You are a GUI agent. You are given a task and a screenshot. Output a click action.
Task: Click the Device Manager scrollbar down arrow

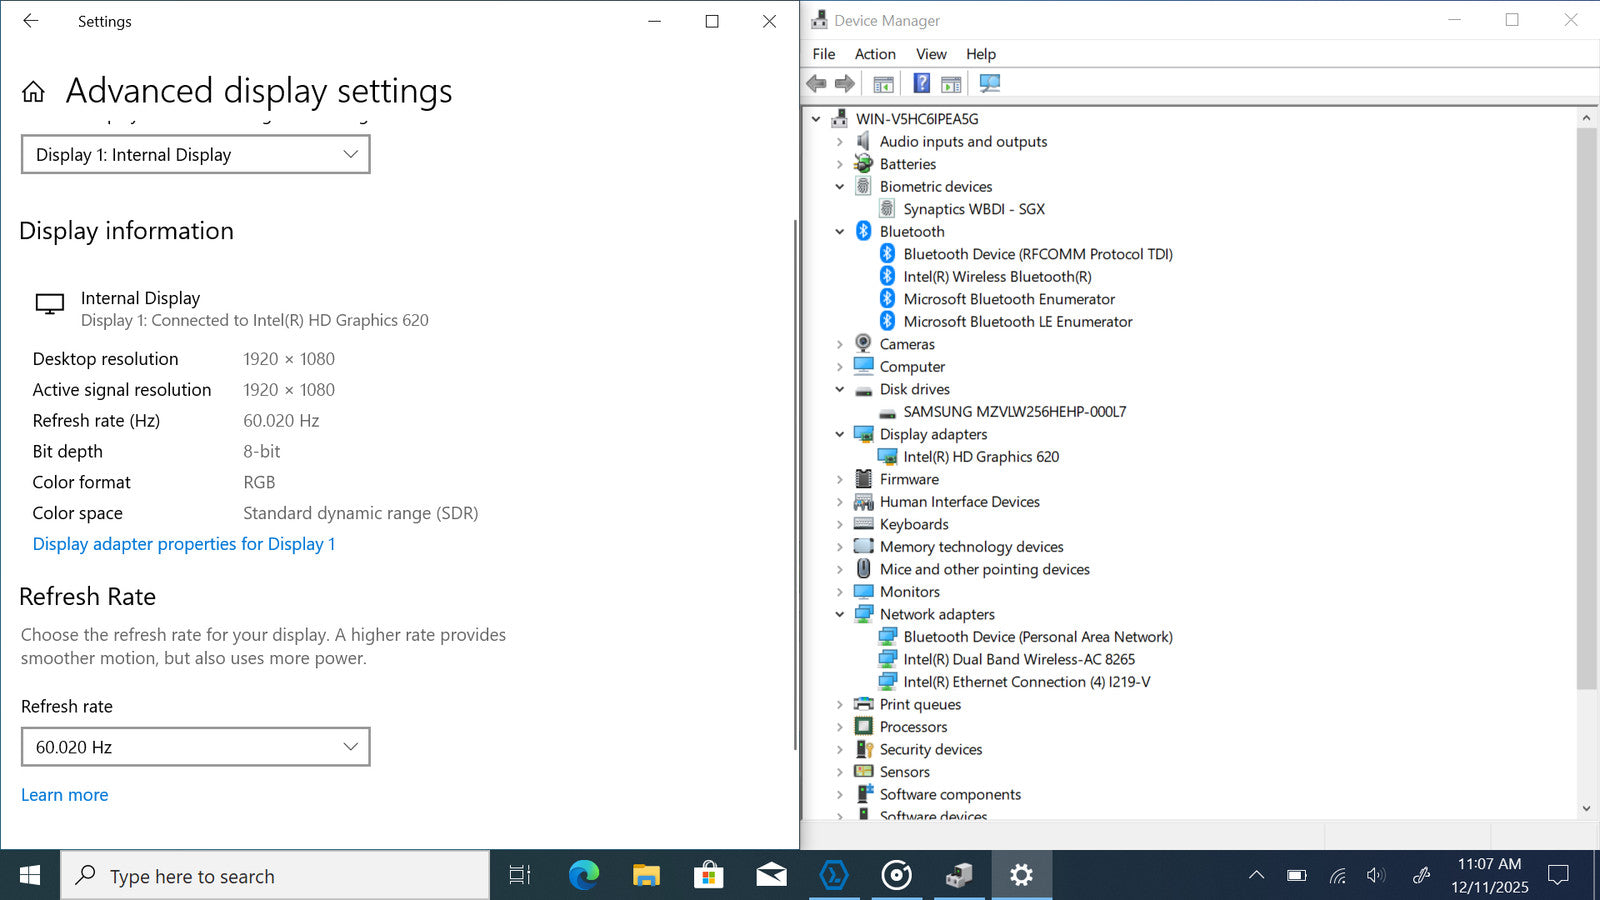click(x=1586, y=809)
